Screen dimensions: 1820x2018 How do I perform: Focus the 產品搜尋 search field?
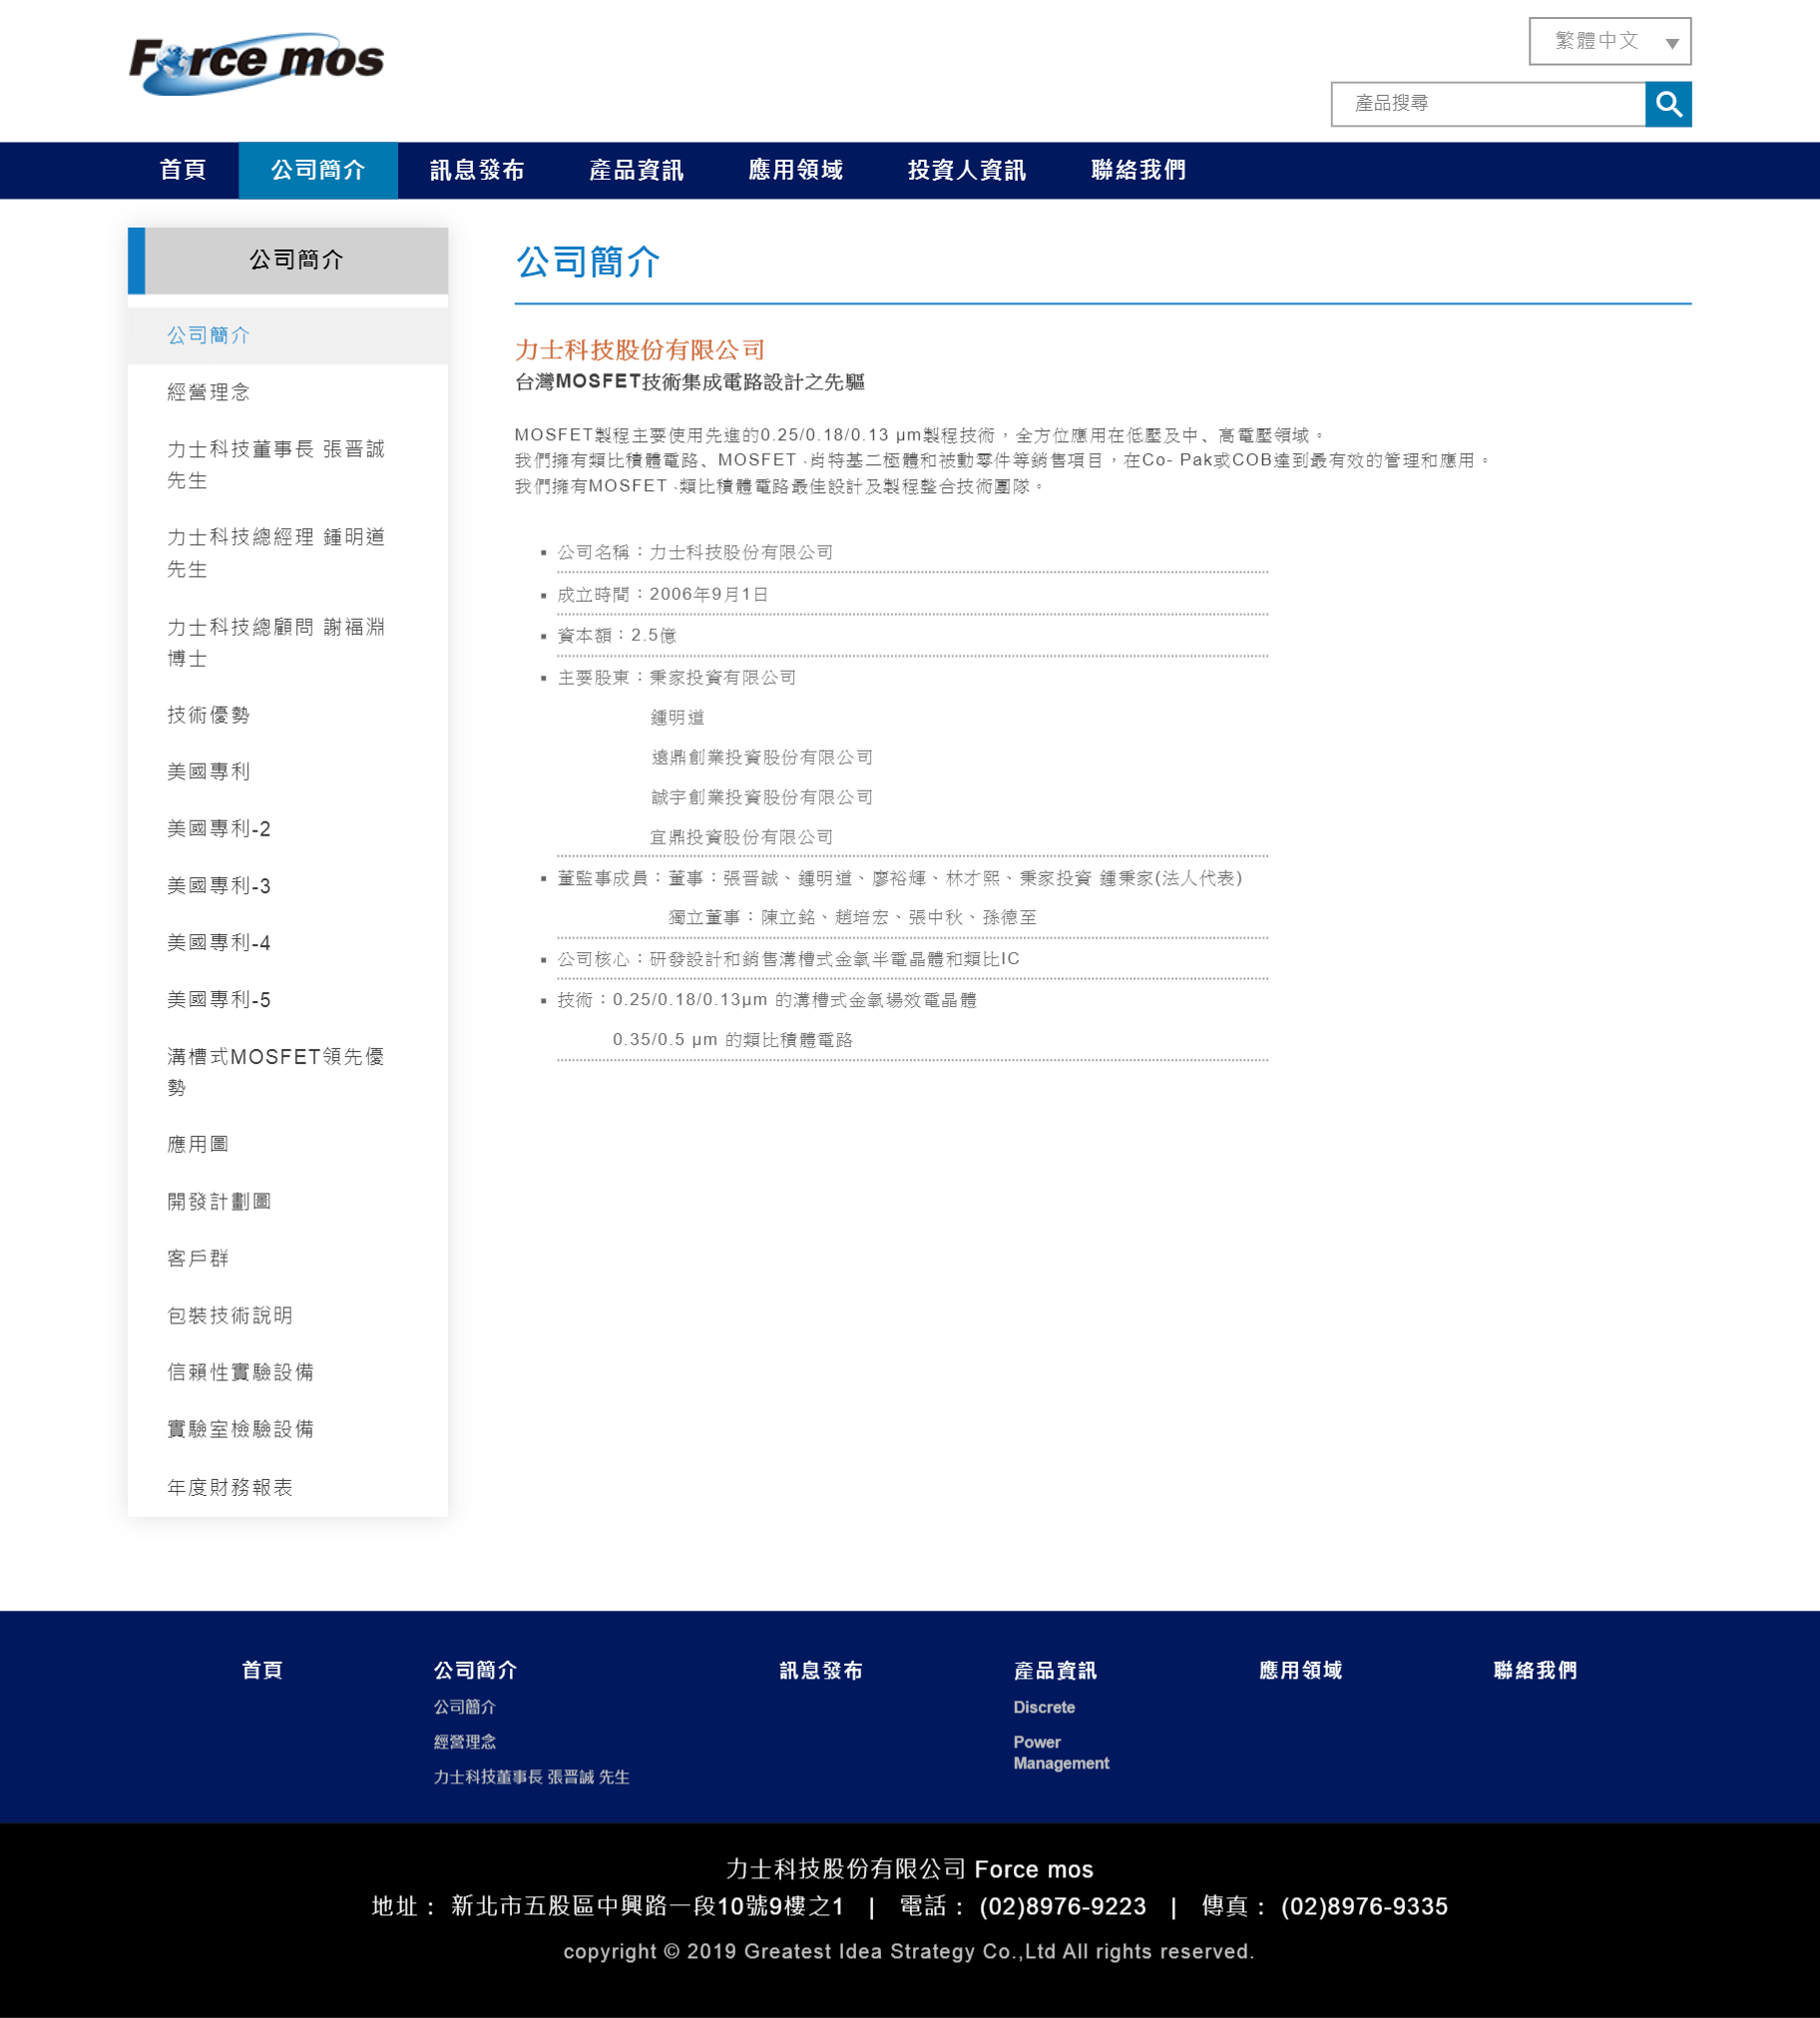click(x=1488, y=104)
